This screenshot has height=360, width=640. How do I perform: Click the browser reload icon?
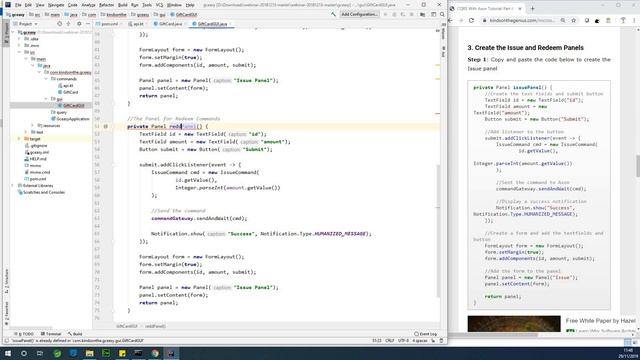point(471,20)
